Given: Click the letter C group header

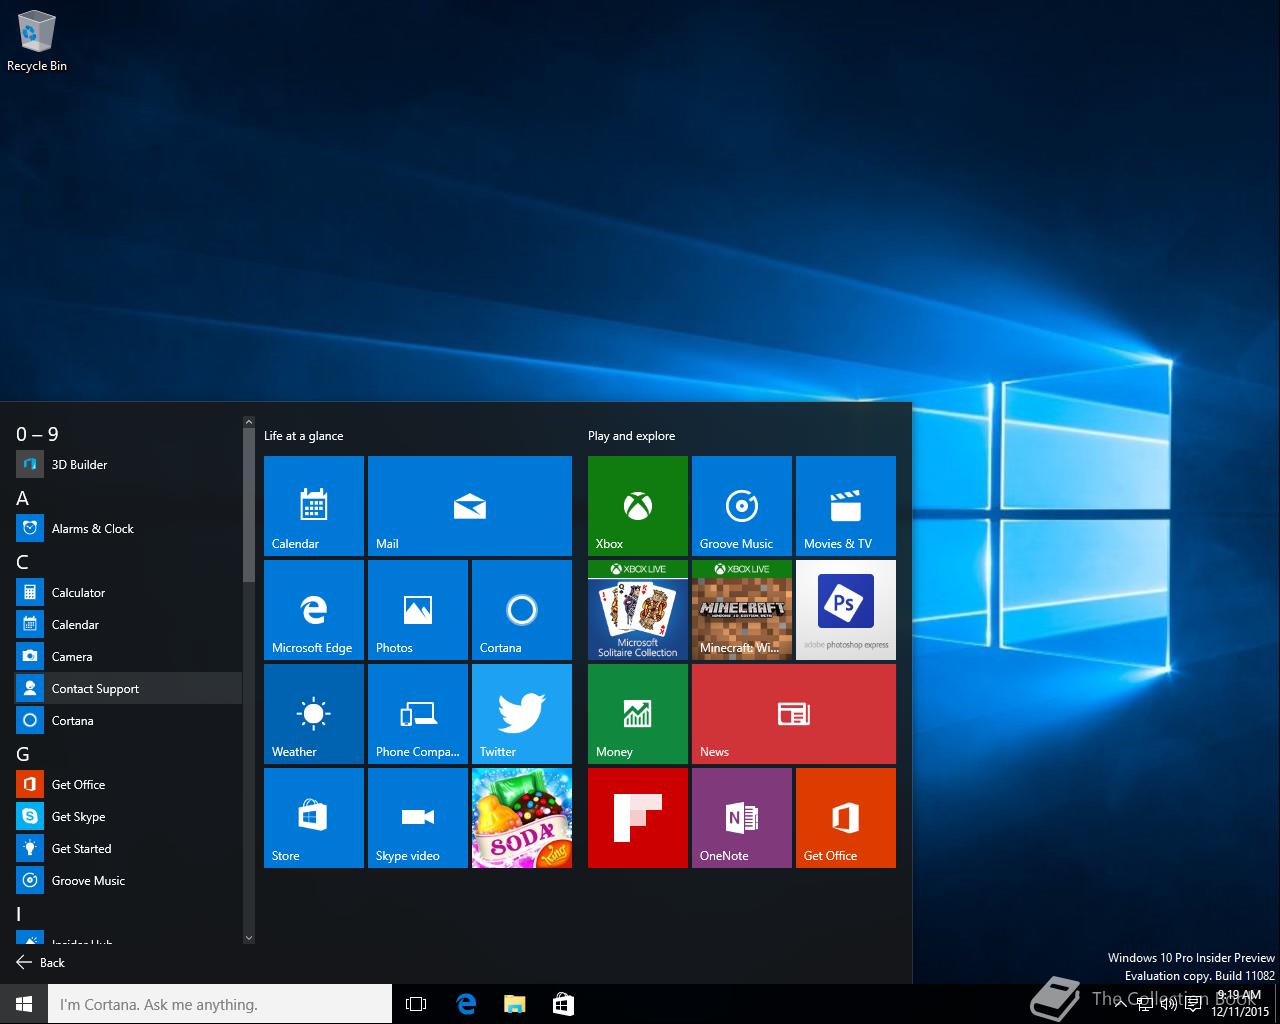Looking at the screenshot, I should 23,562.
